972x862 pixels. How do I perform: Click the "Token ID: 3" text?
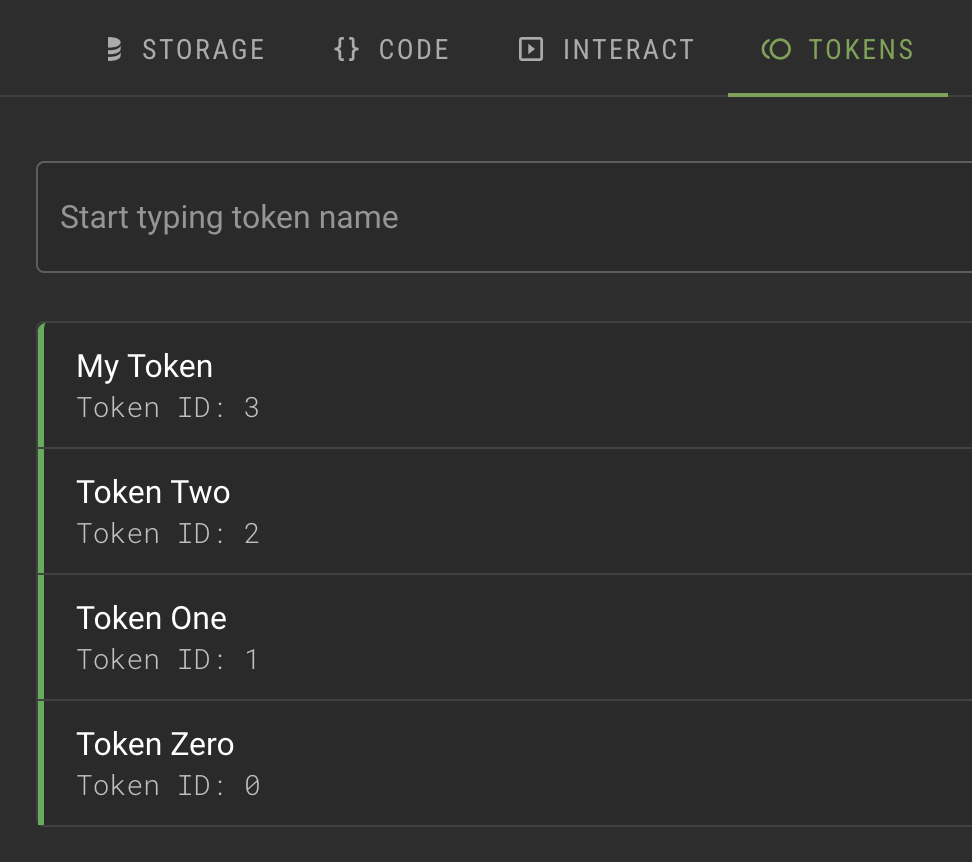click(168, 408)
